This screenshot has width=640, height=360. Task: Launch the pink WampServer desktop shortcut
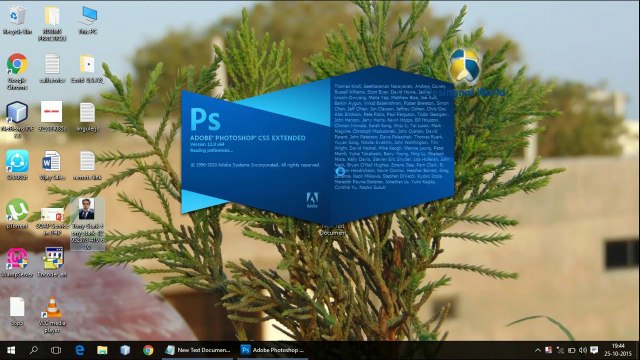pyautogui.click(x=17, y=262)
